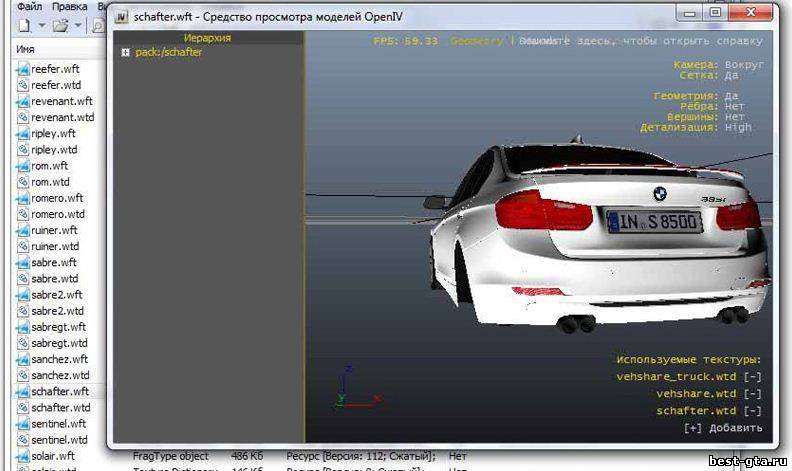This screenshot has height=471, width=792.
Task: Click model icon beside romero.wft
Action: click(x=23, y=198)
